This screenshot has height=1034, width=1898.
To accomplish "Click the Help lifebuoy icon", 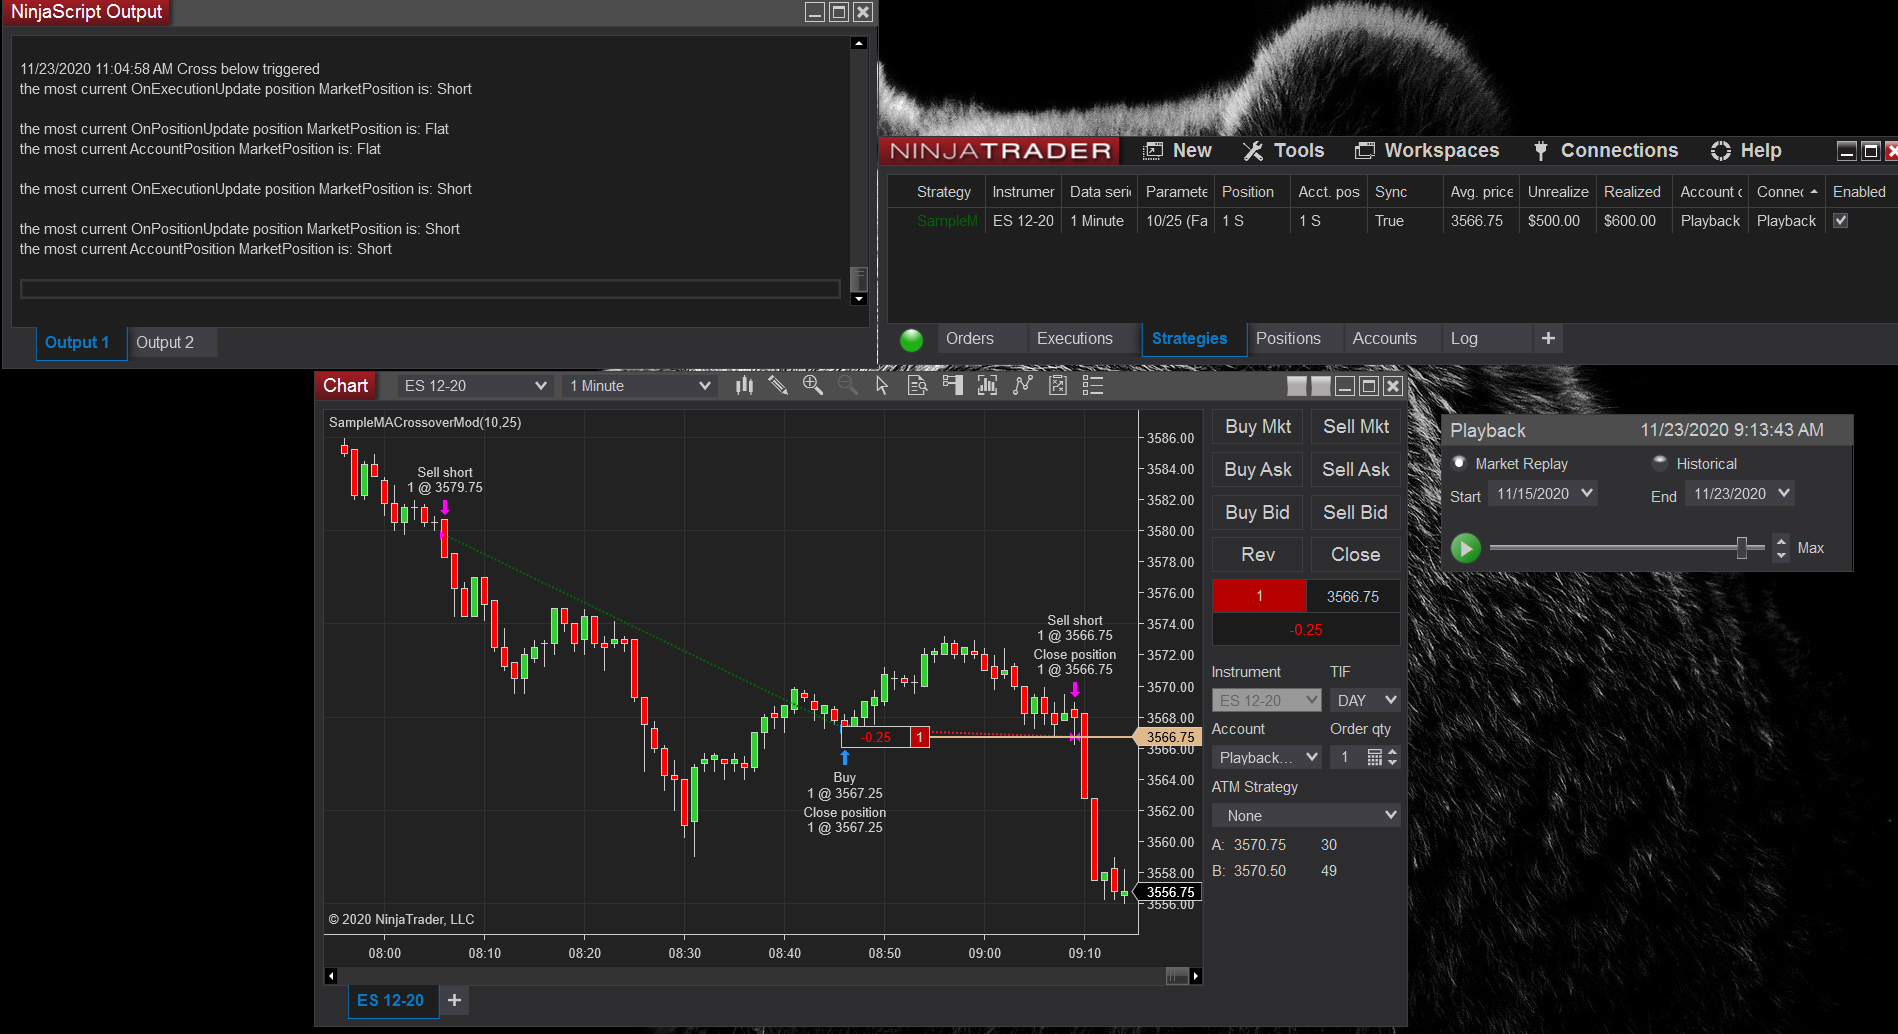I will [1721, 151].
